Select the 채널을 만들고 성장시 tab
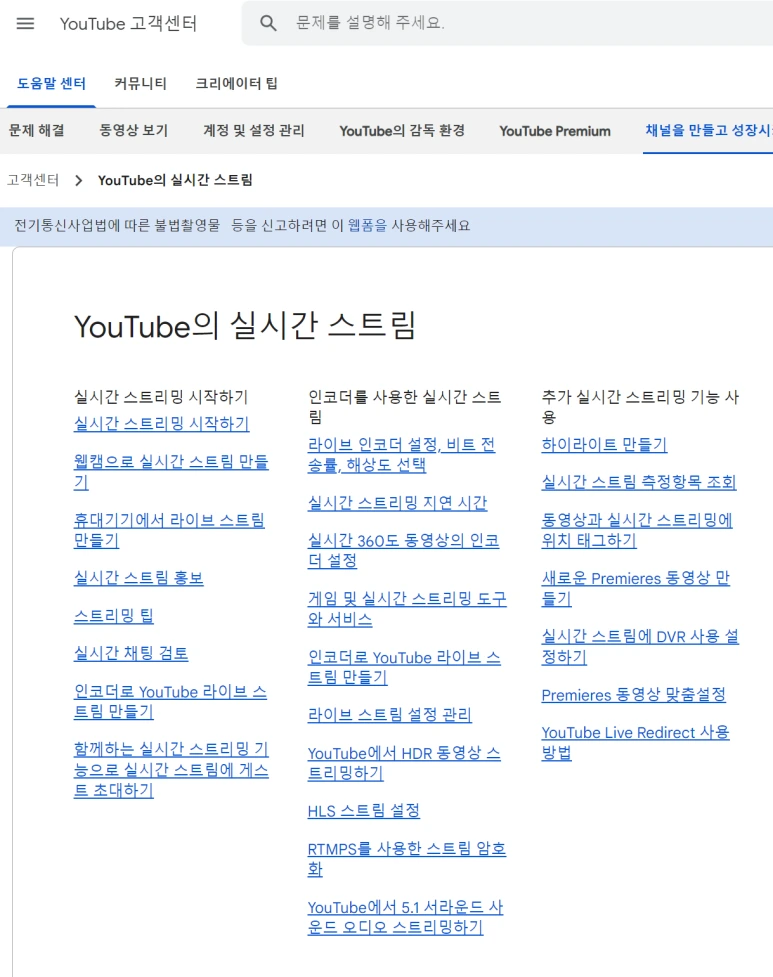This screenshot has width=773, height=977. [x=709, y=130]
